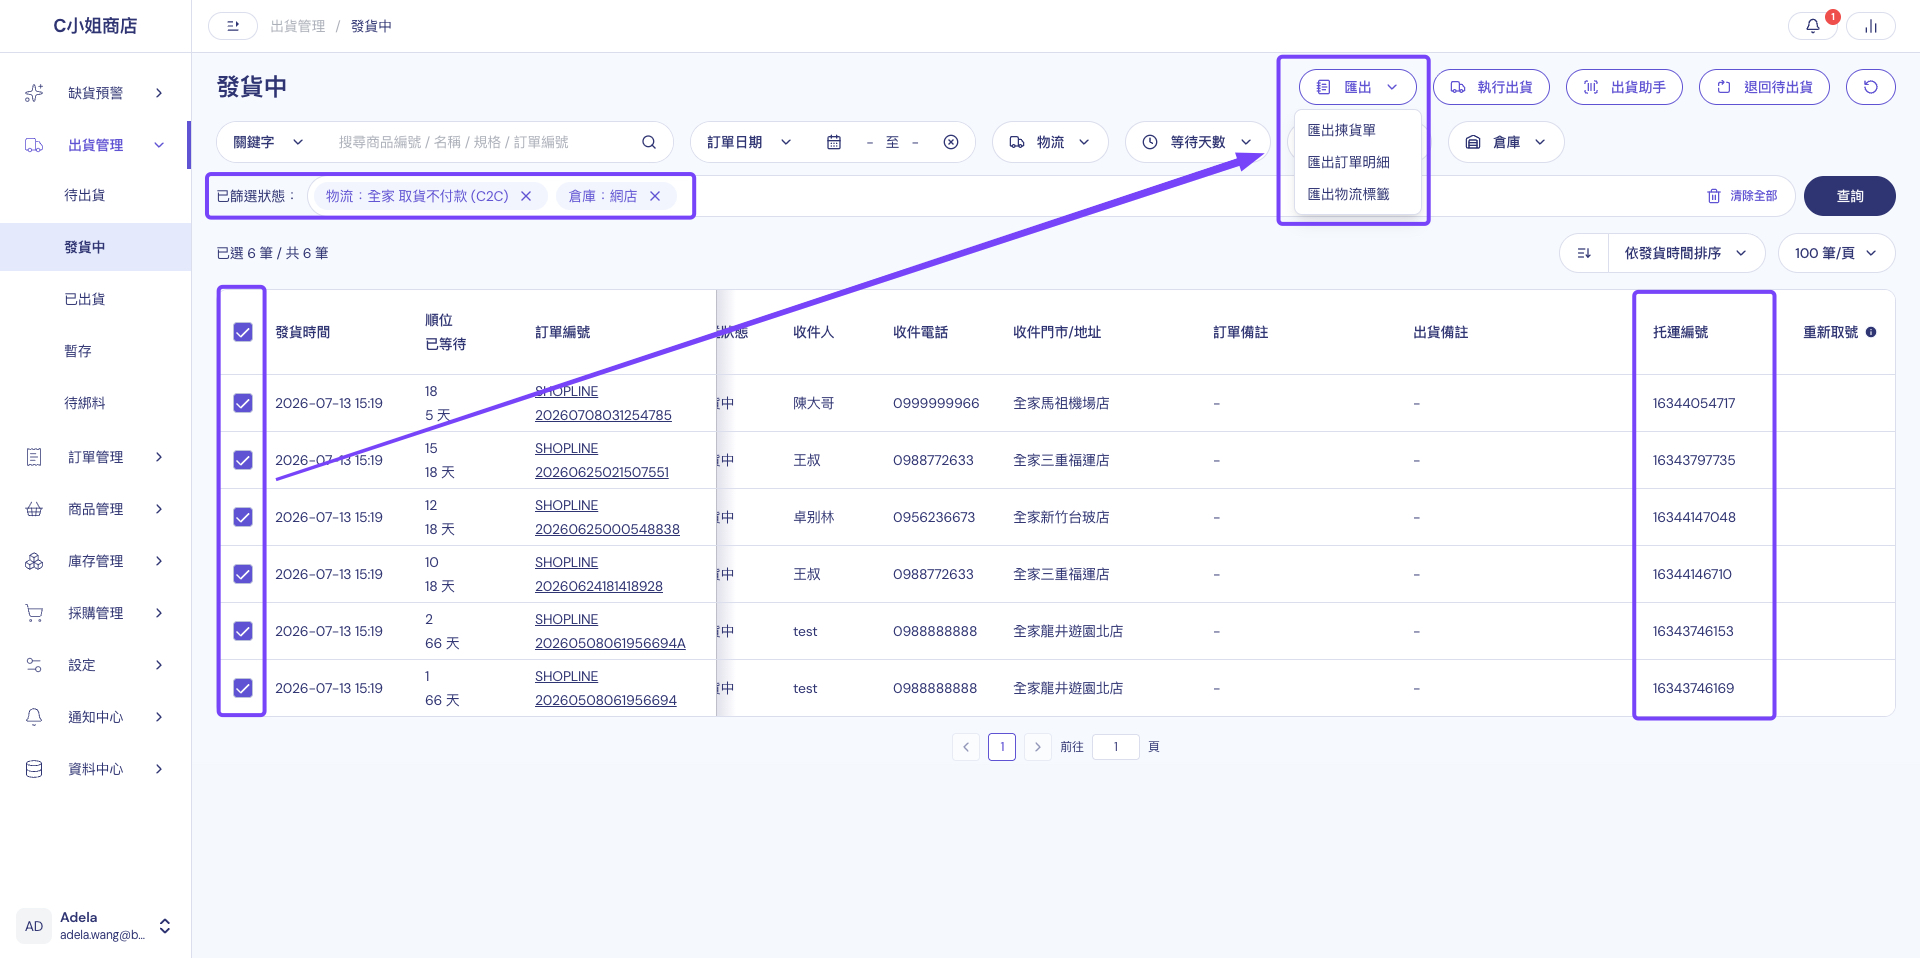Viewport: 1920px width, 958px height.
Task: Open 資料中心 in the sidebar
Action: click(95, 769)
